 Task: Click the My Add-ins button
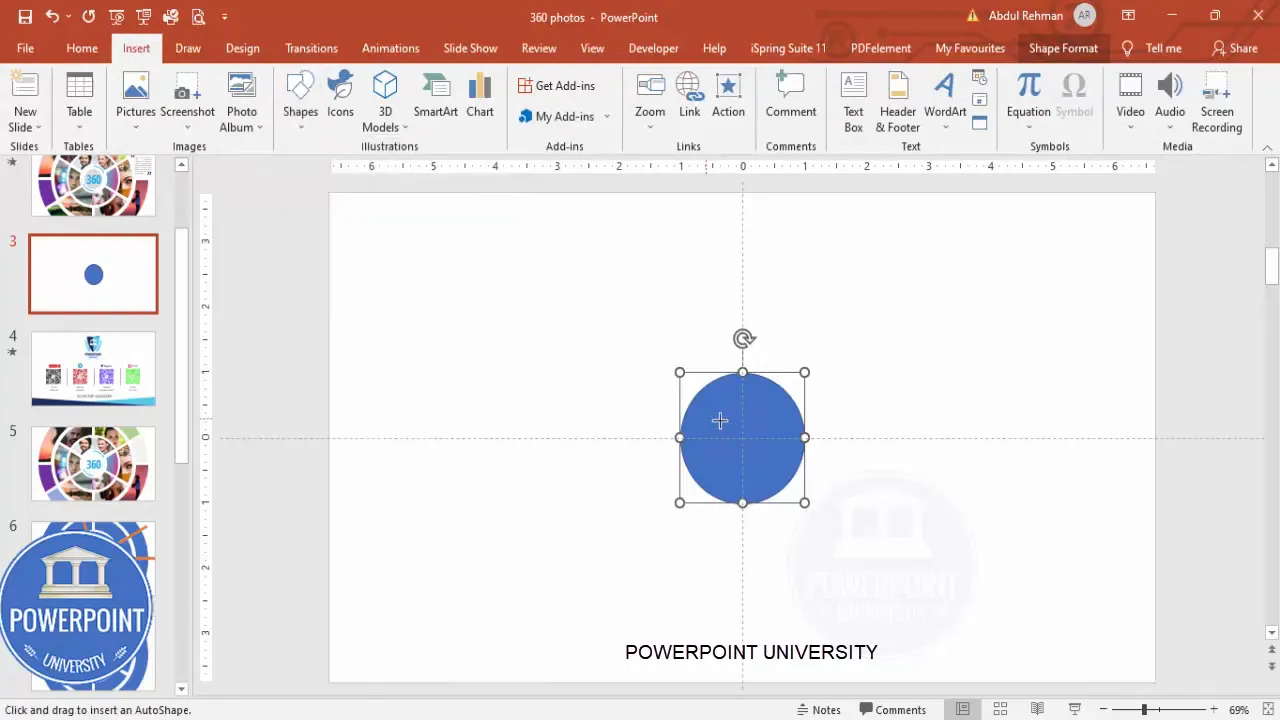(557, 117)
